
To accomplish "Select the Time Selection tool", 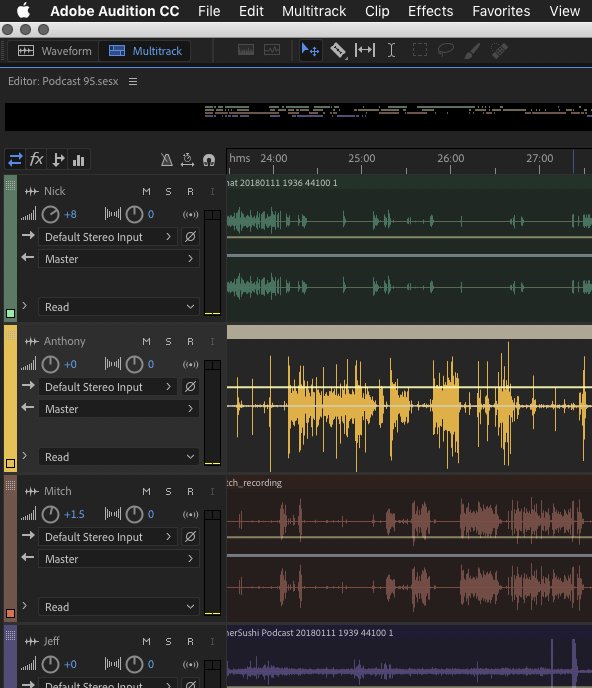I will pos(391,50).
